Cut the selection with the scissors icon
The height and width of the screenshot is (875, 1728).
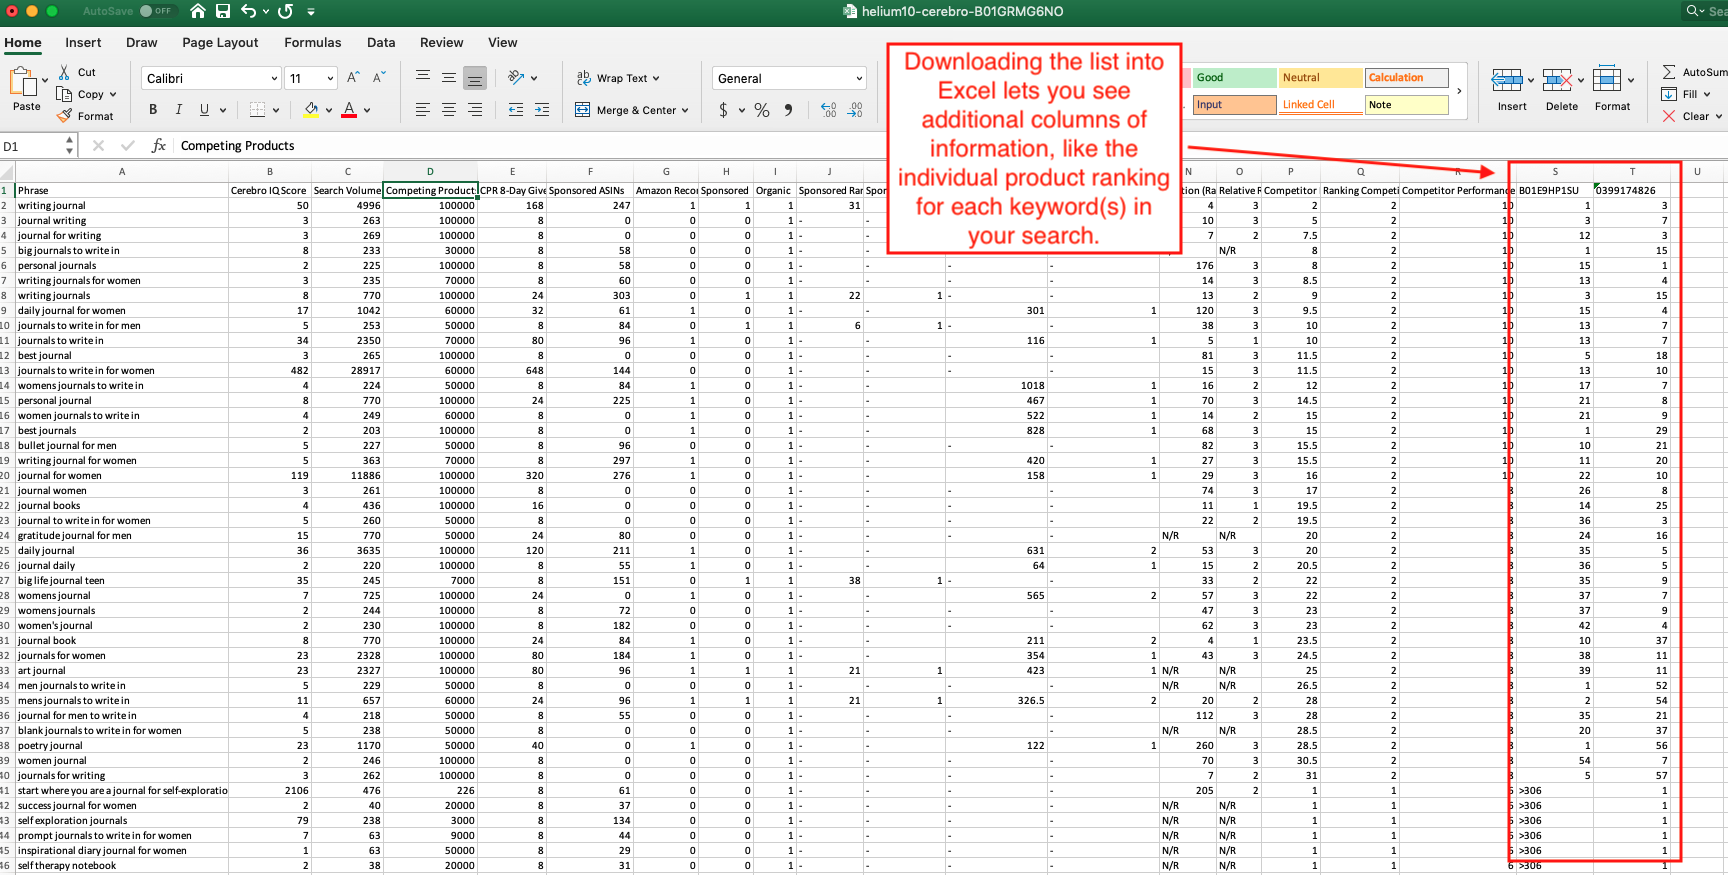click(64, 72)
